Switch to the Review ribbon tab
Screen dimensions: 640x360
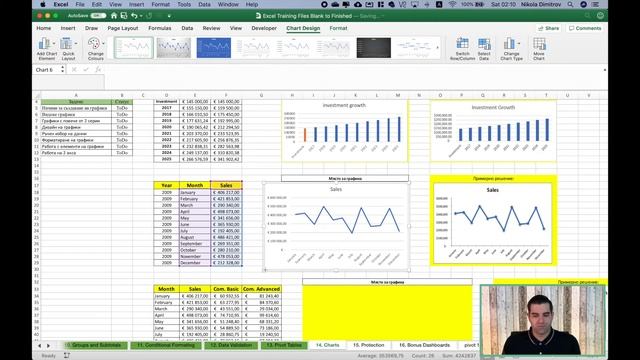[211, 28]
